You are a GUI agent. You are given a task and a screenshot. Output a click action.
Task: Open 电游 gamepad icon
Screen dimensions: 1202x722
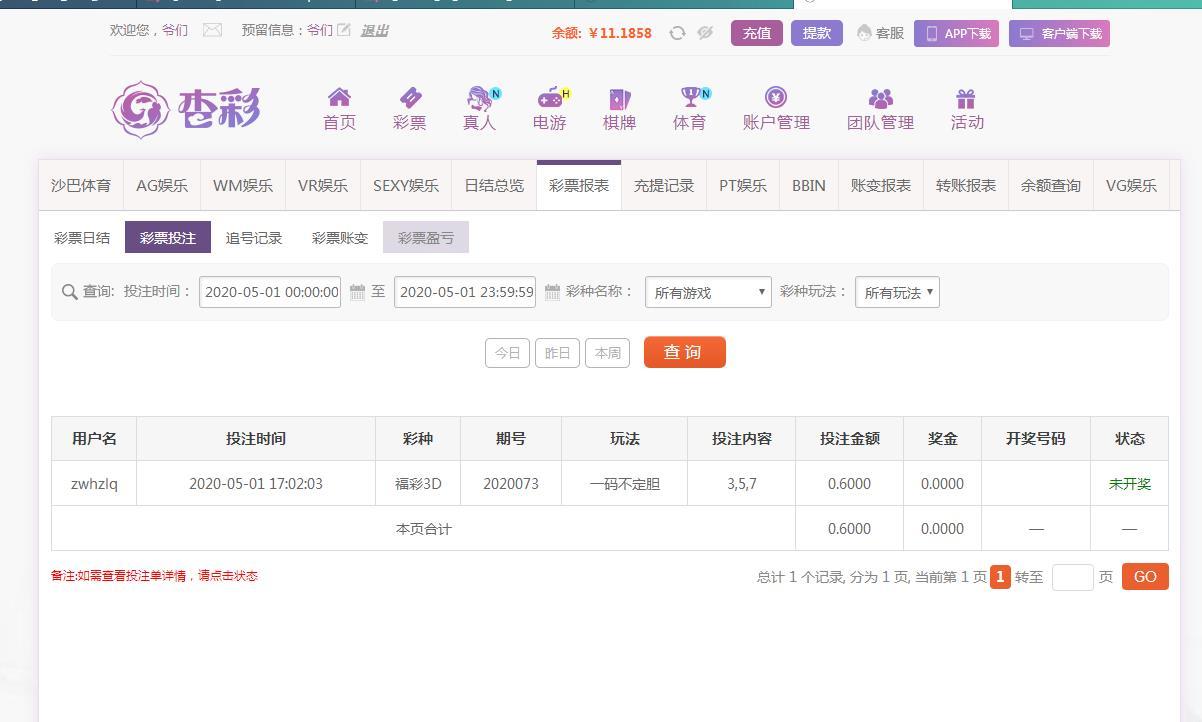pos(551,98)
